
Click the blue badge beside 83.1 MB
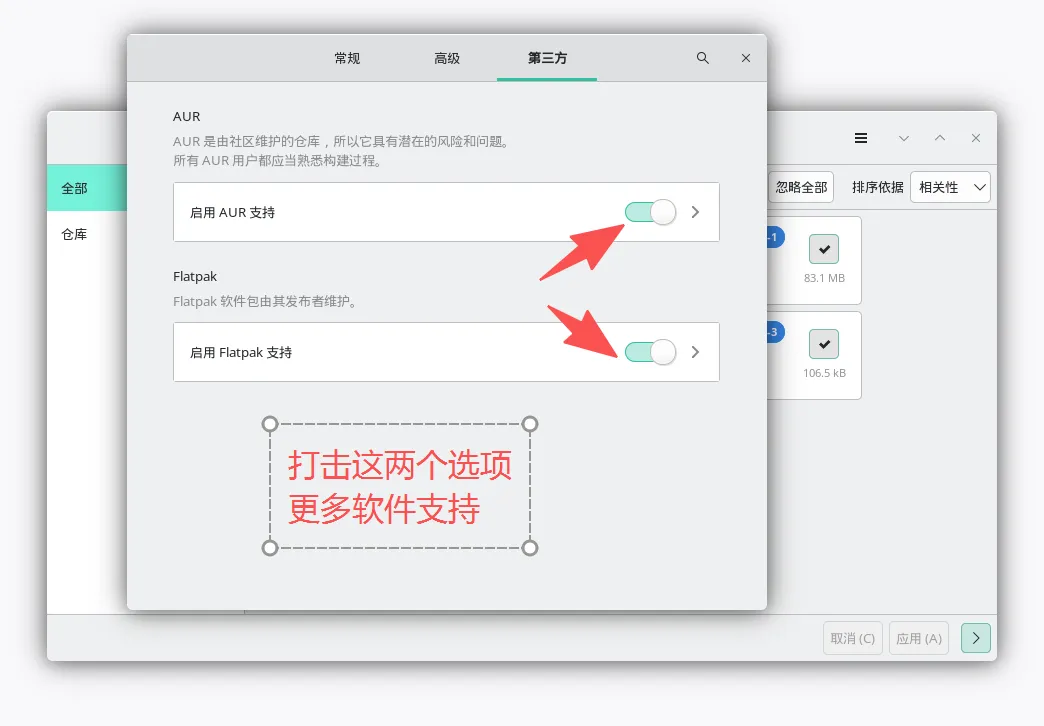tap(776, 236)
